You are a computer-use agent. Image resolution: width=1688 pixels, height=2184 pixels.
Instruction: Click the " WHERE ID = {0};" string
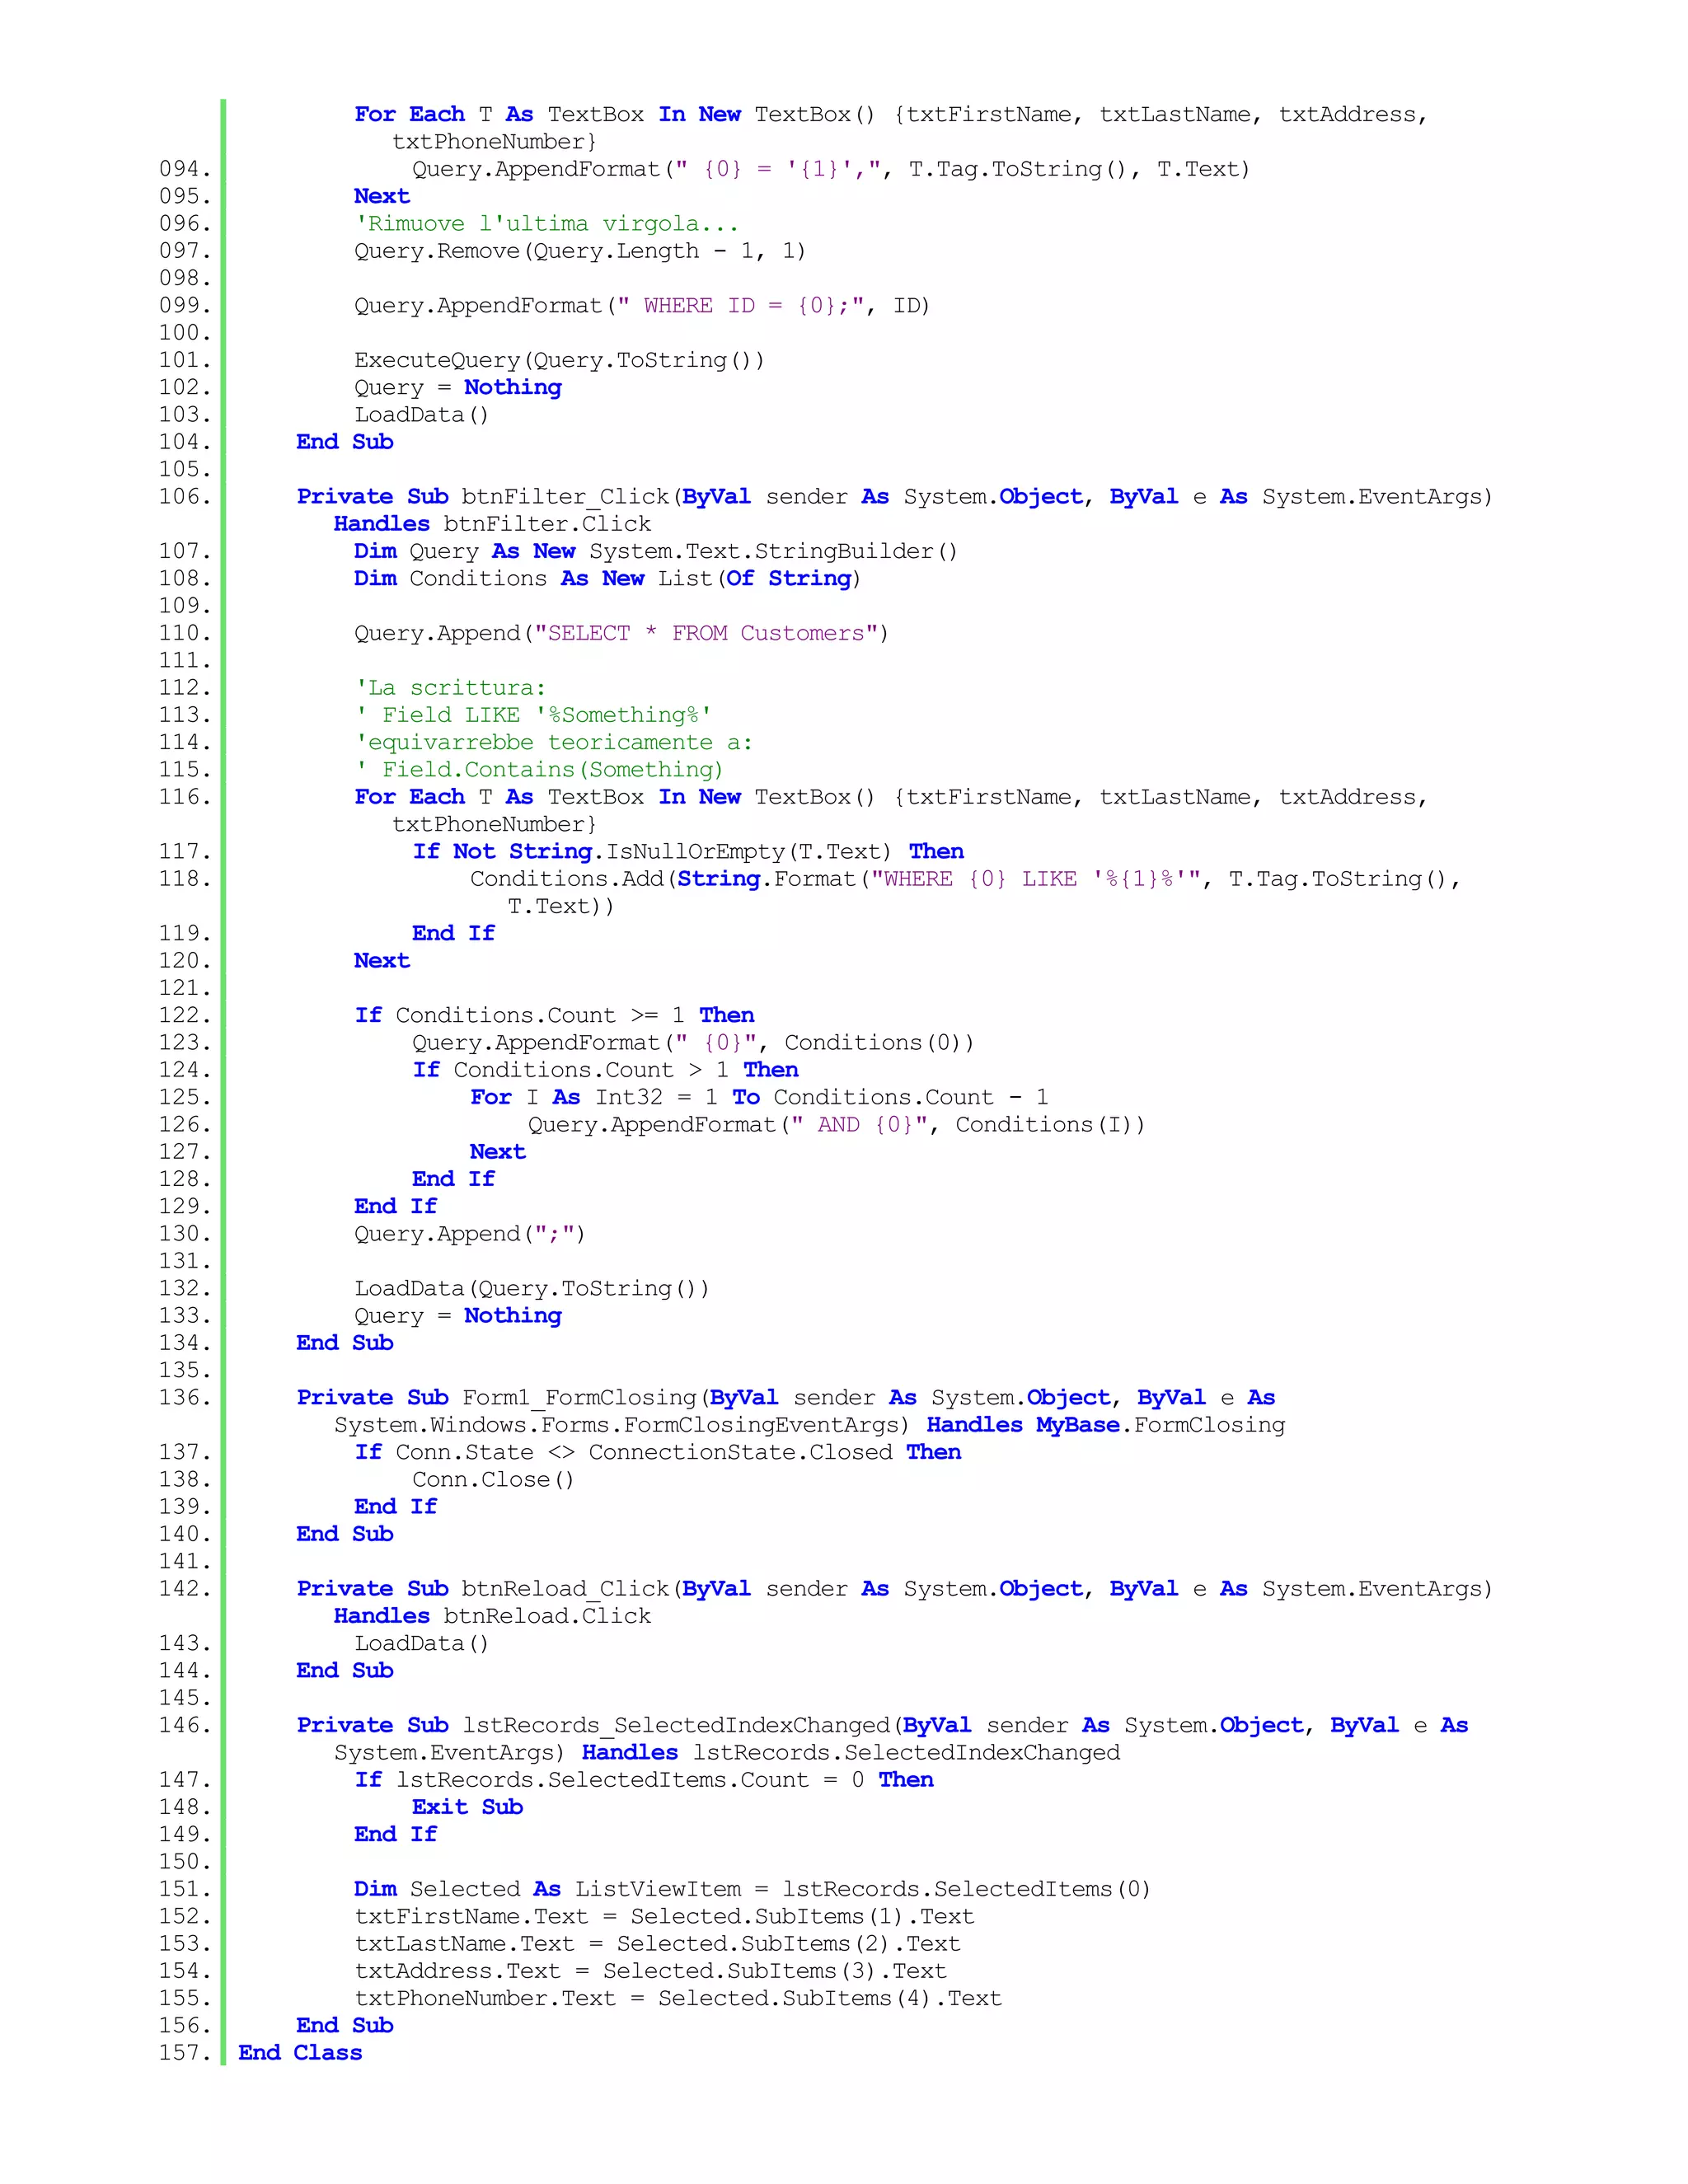coord(746,306)
